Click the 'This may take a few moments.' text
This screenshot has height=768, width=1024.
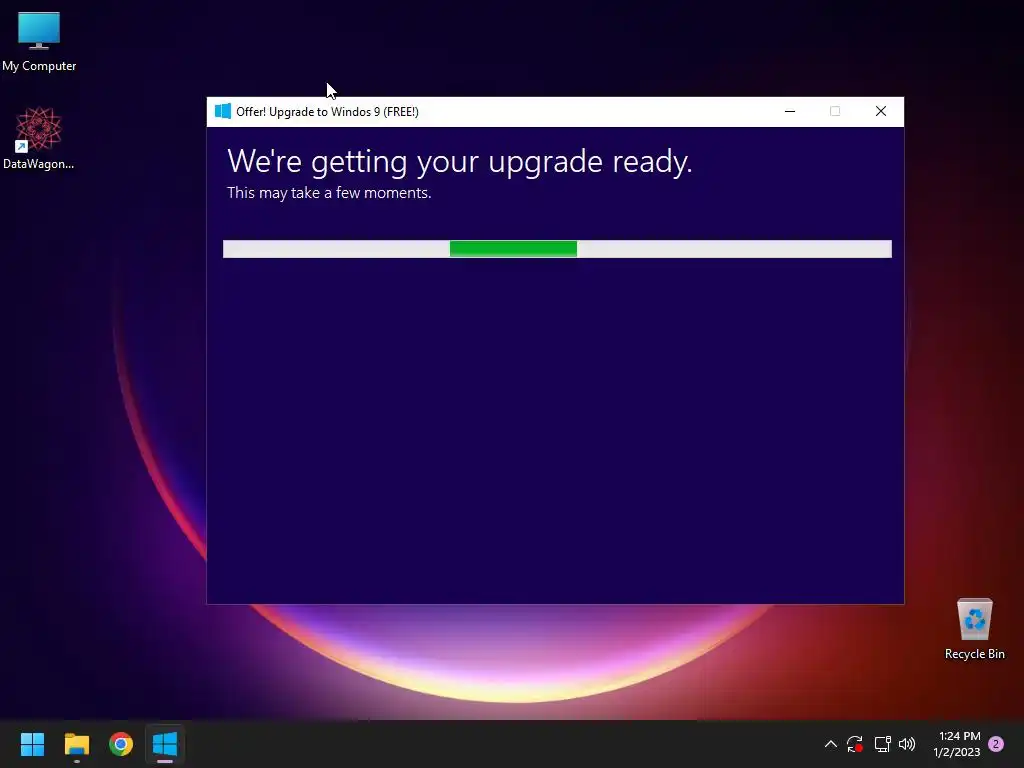(x=329, y=193)
